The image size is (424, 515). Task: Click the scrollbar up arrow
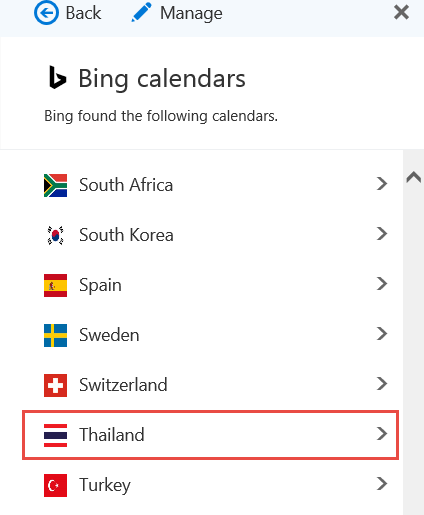click(x=413, y=177)
